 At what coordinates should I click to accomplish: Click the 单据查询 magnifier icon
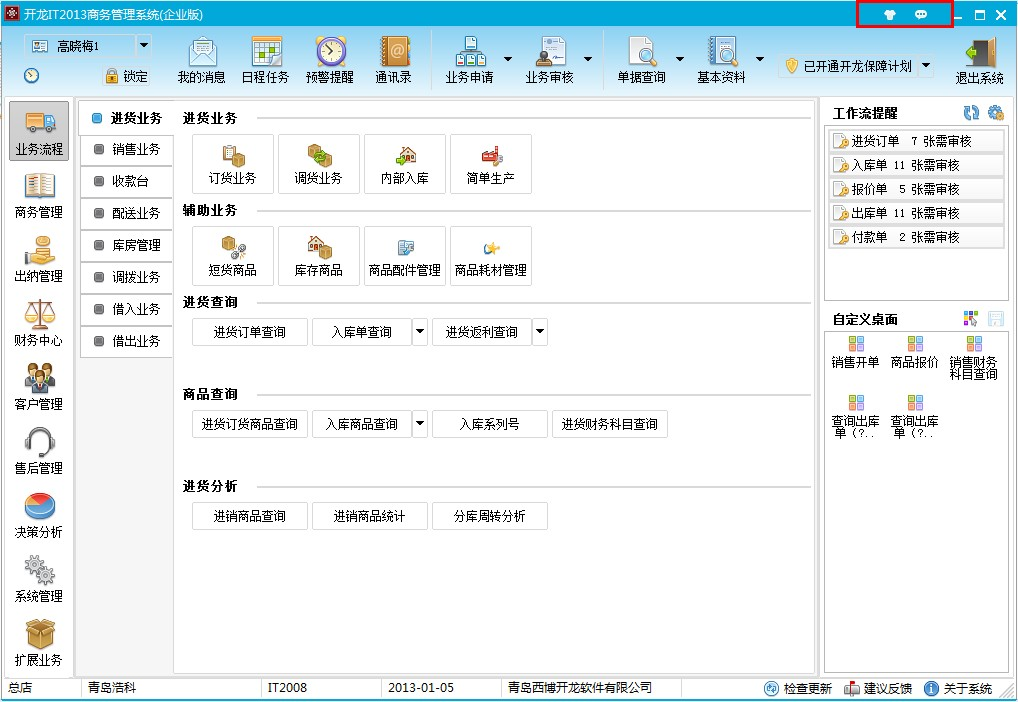[641, 60]
